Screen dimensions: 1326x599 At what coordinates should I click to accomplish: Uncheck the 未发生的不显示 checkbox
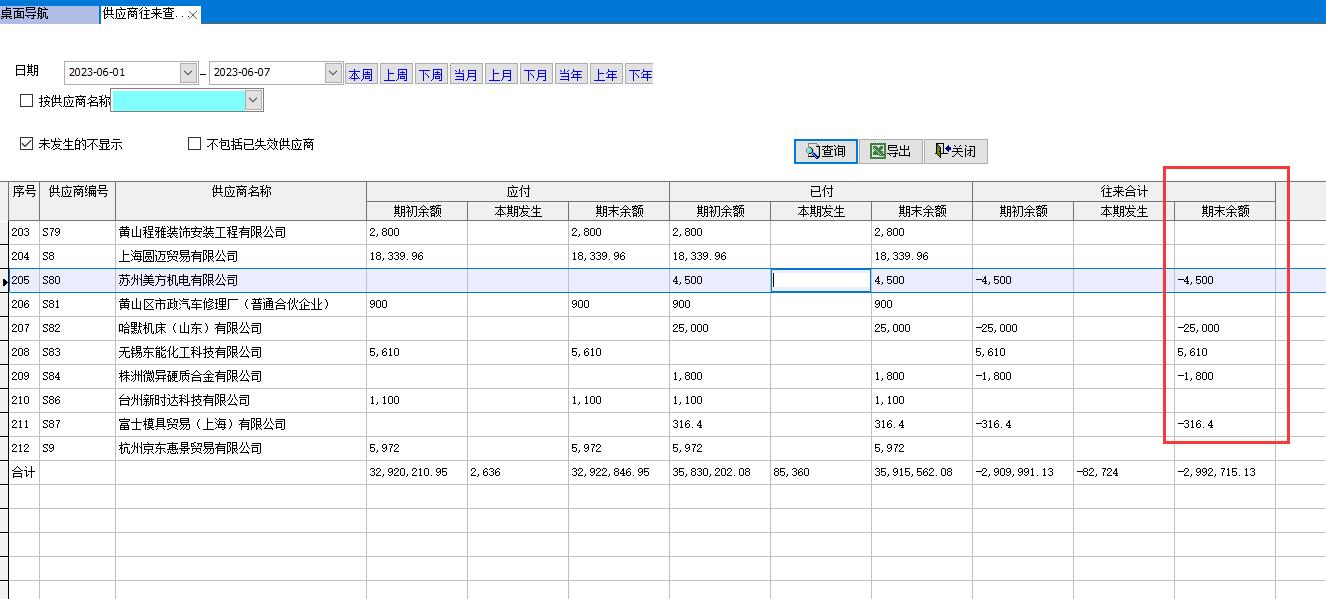[x=27, y=144]
